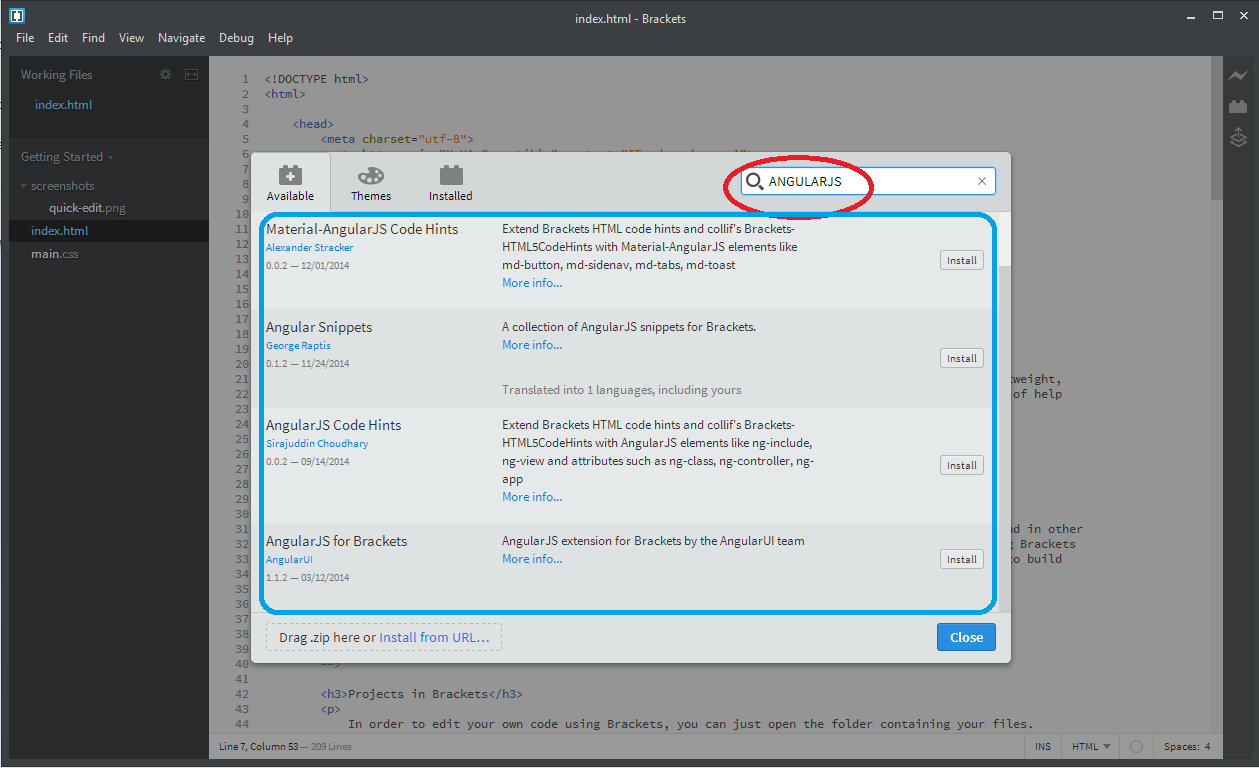Click the search magnifier icon
The width and height of the screenshot is (1259, 768).
point(754,182)
